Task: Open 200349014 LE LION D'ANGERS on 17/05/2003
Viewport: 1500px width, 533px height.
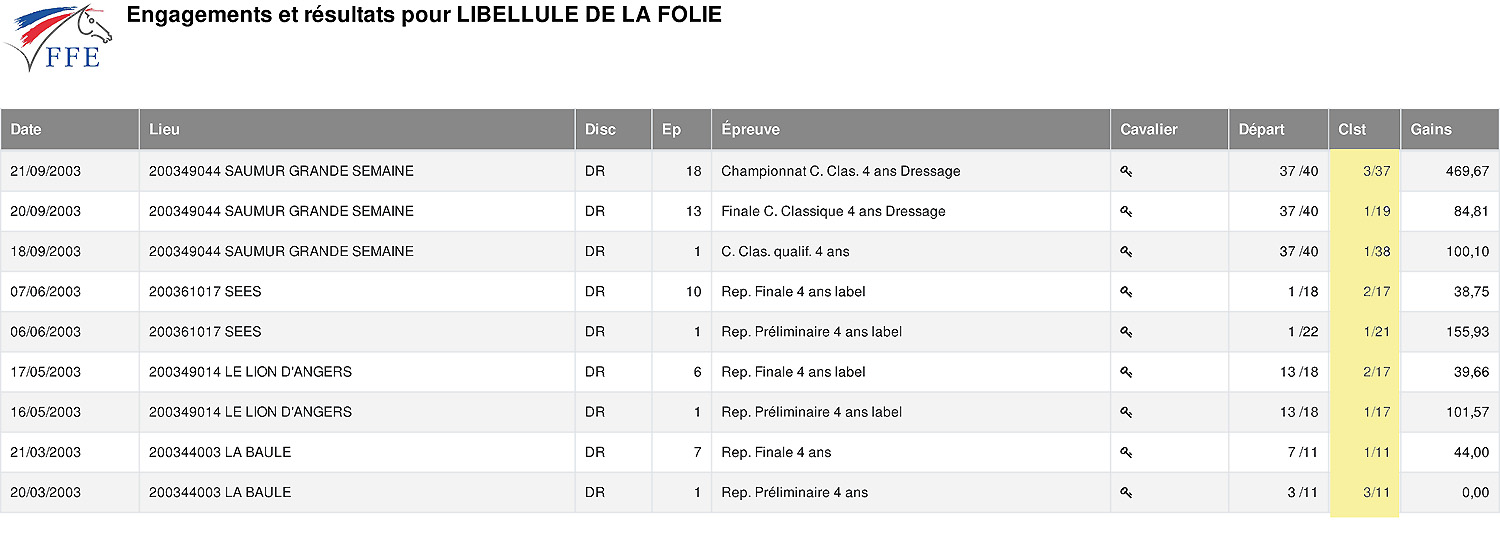Action: click(x=250, y=372)
